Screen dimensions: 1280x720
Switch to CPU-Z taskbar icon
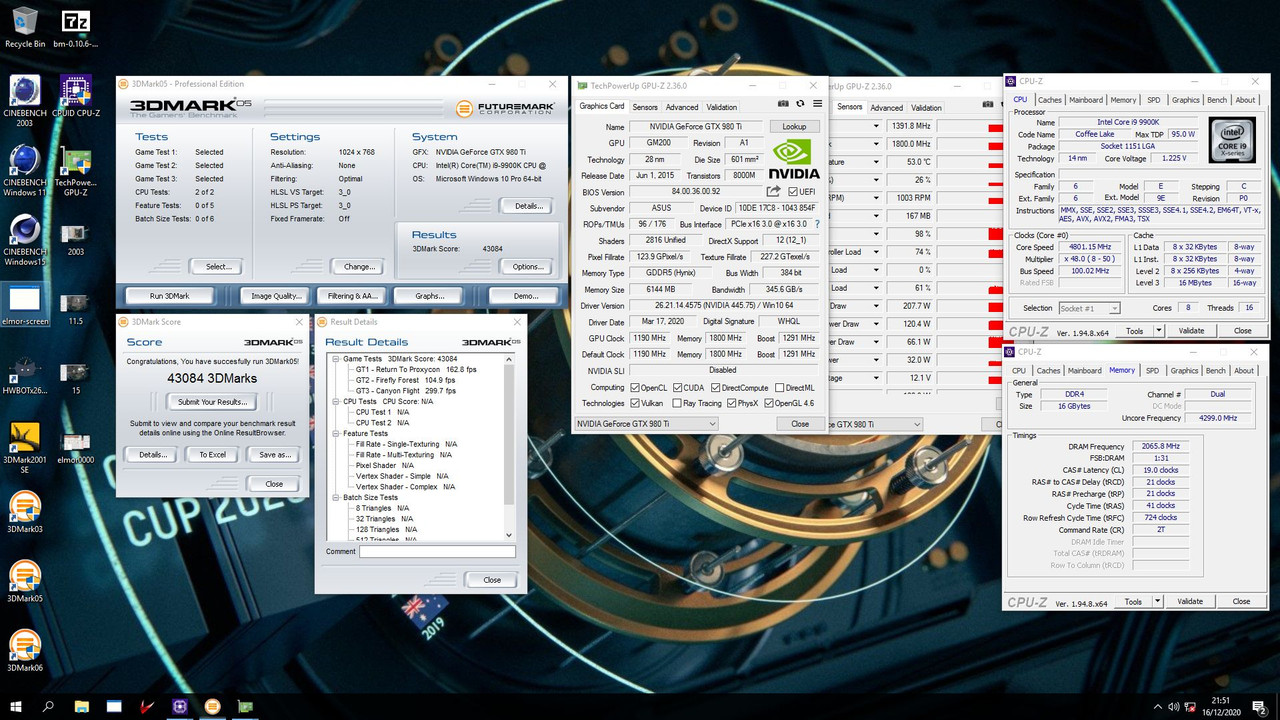click(x=180, y=706)
